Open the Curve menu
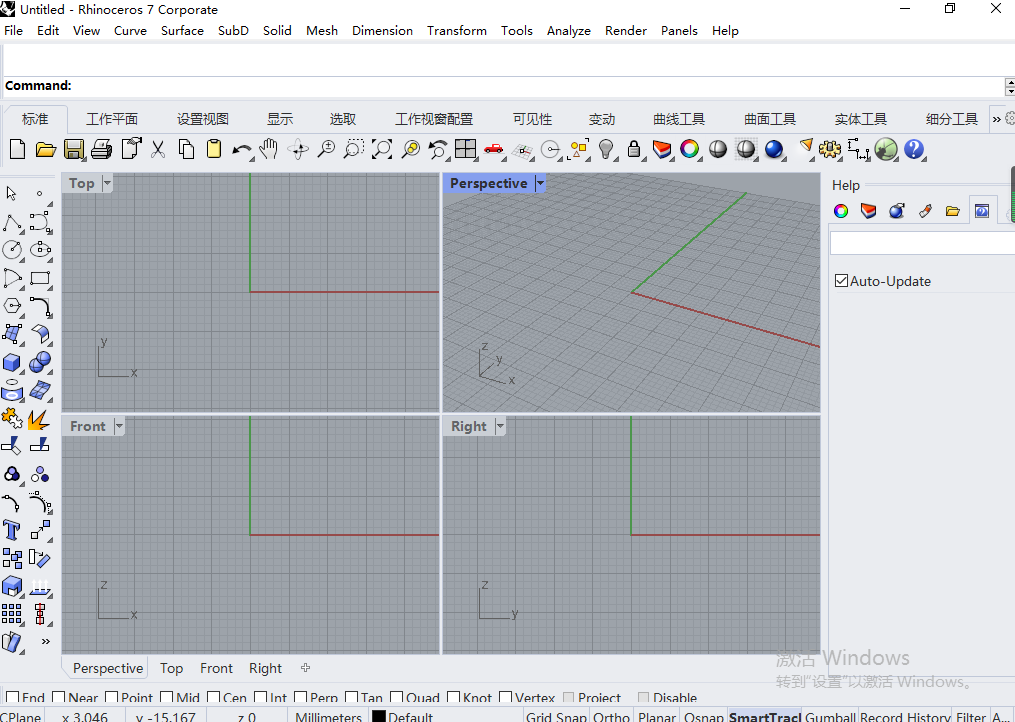 pyautogui.click(x=130, y=30)
